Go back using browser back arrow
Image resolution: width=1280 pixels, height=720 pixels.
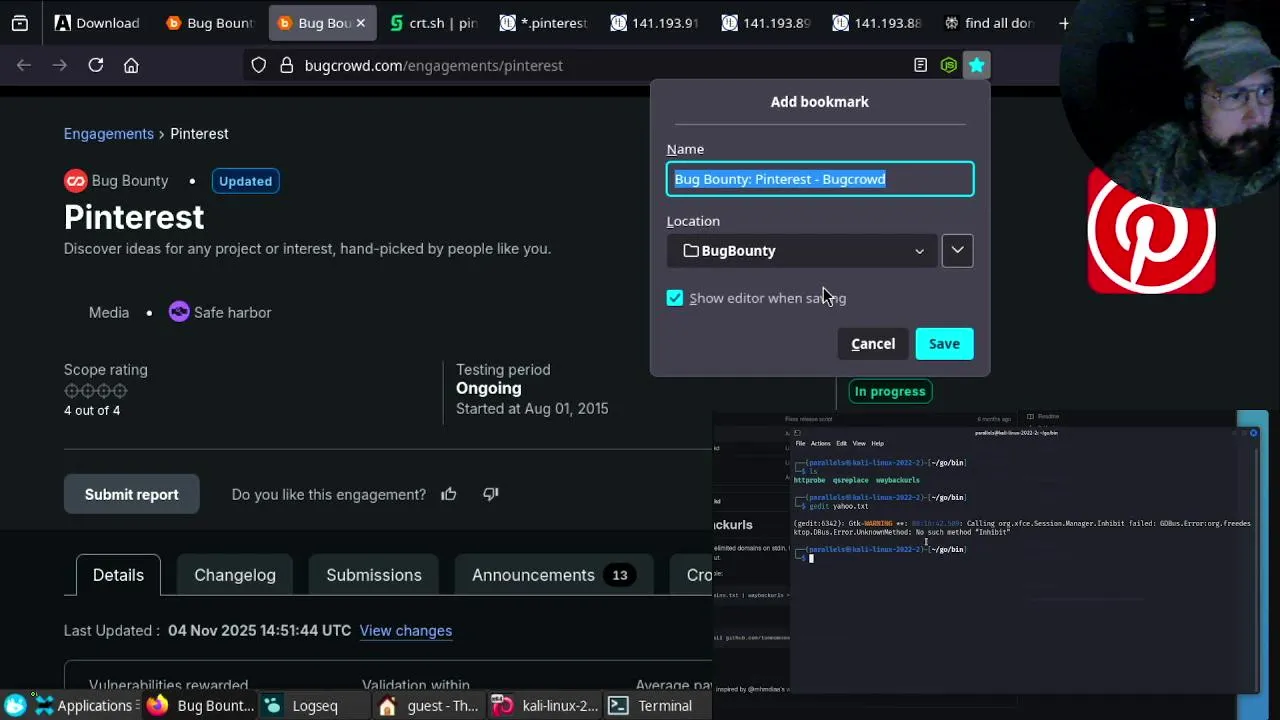(x=24, y=65)
